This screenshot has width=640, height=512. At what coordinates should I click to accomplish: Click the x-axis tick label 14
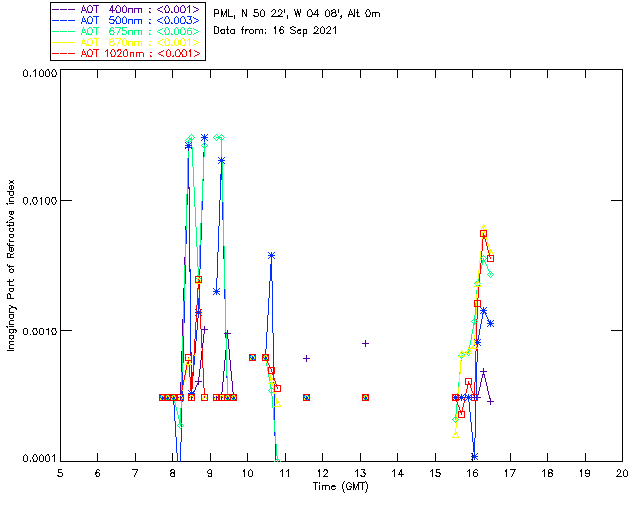[x=398, y=473]
